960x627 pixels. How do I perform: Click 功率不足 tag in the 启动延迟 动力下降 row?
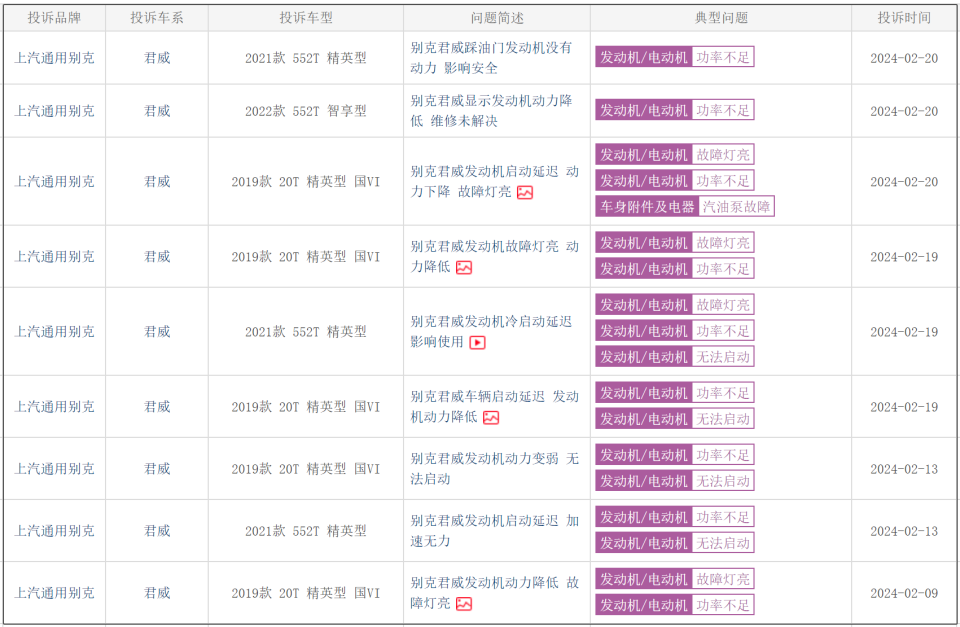[675, 181]
